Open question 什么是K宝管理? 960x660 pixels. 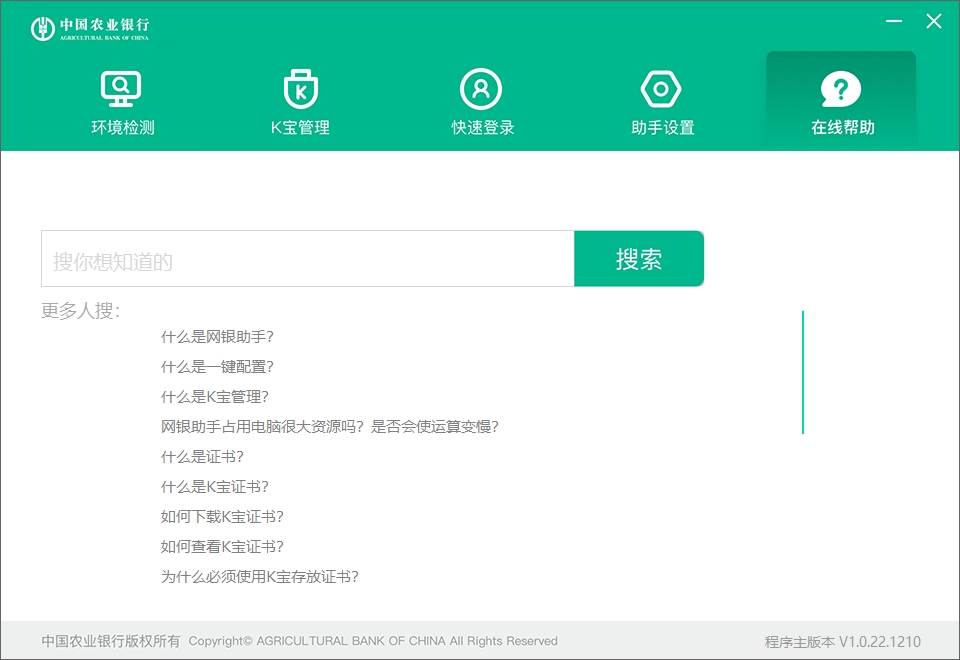(x=215, y=397)
